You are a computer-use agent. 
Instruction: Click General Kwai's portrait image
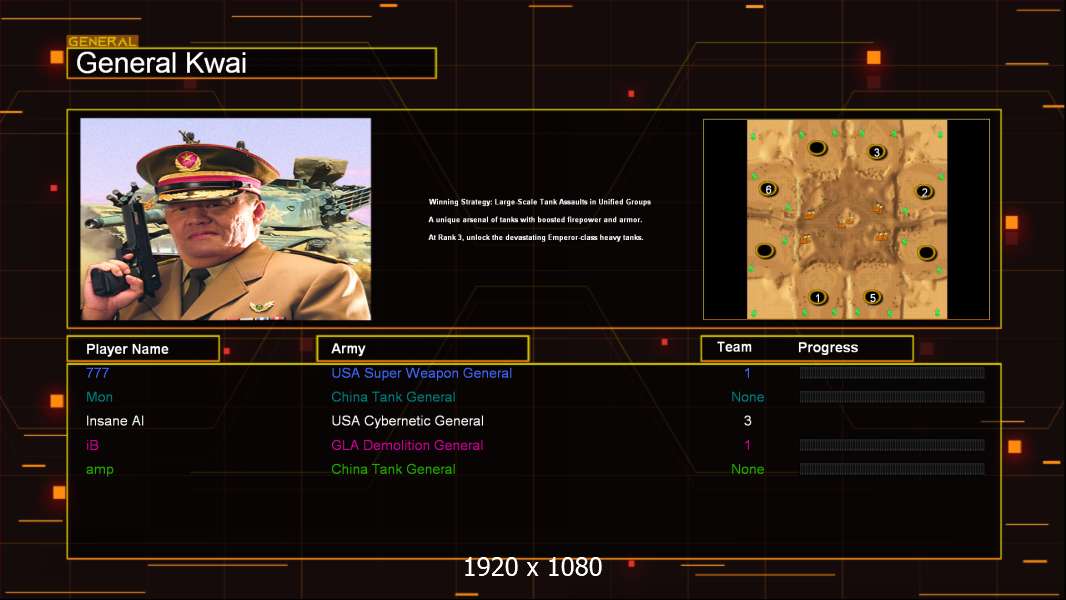click(x=226, y=219)
